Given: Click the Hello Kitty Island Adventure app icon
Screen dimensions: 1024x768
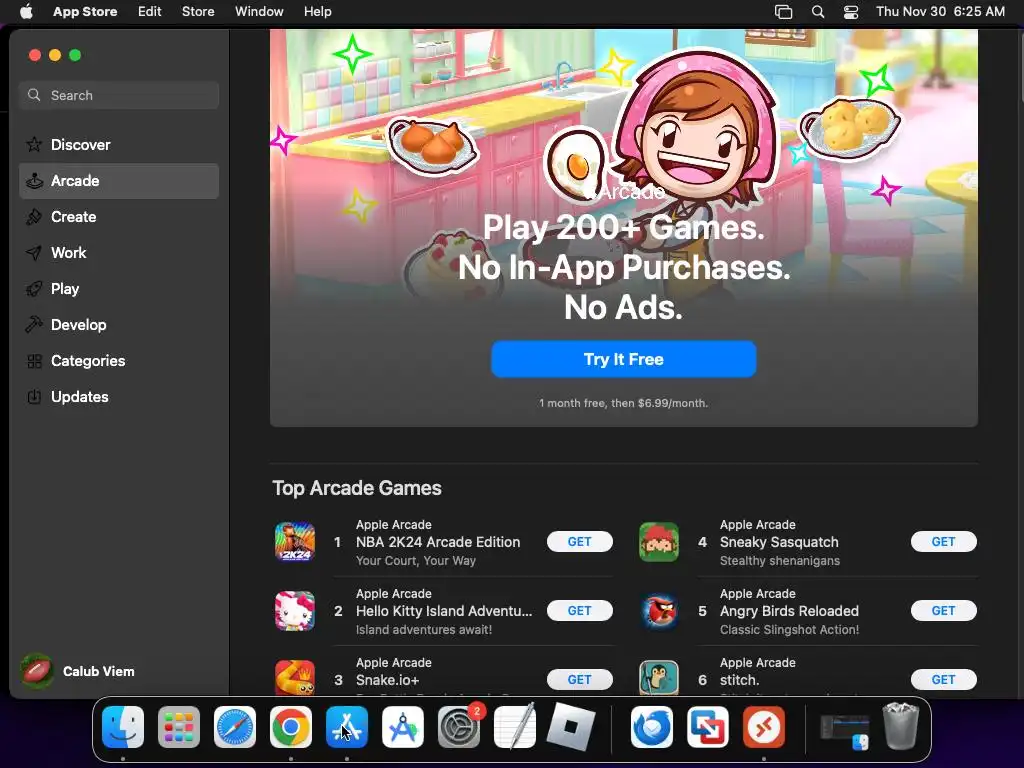Looking at the screenshot, I should (295, 611).
